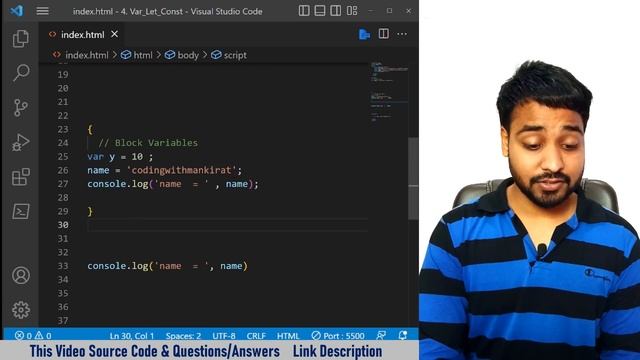Toggle the primary side bar layout icon
Image resolution: width=640 pixels, height=360 pixels.
tap(304, 11)
